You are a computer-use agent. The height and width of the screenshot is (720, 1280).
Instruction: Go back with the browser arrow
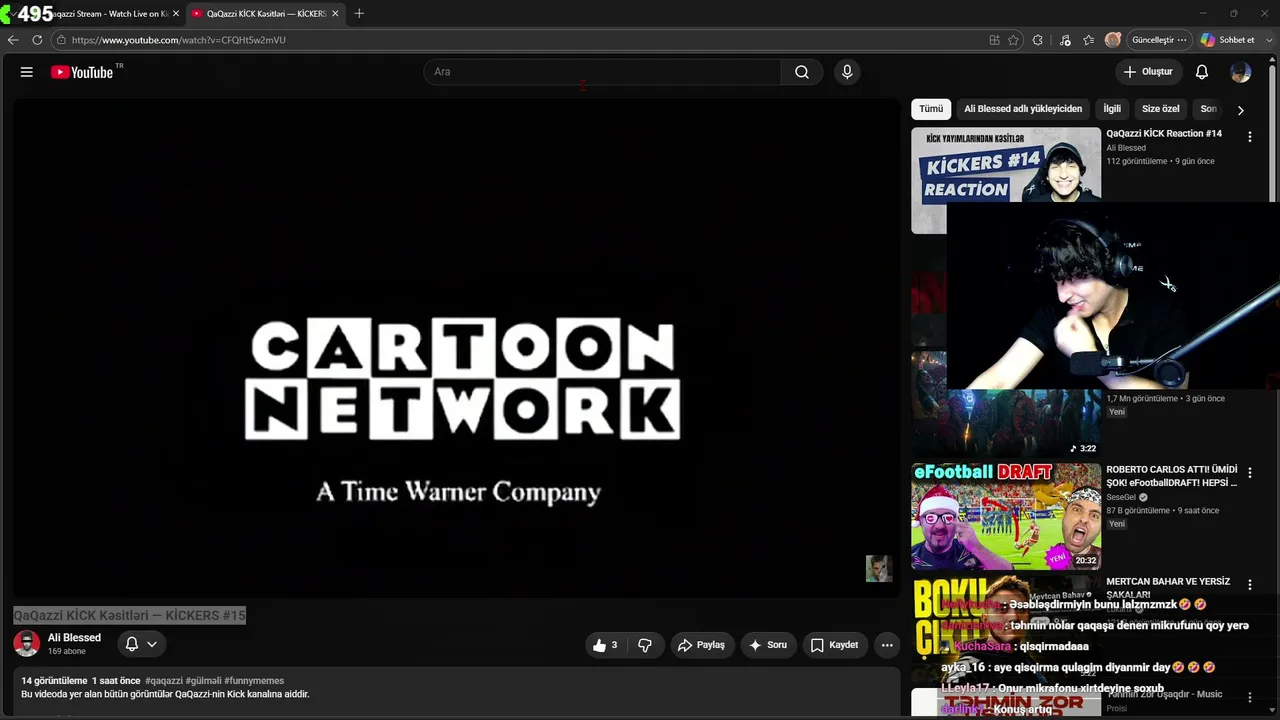tap(13, 40)
